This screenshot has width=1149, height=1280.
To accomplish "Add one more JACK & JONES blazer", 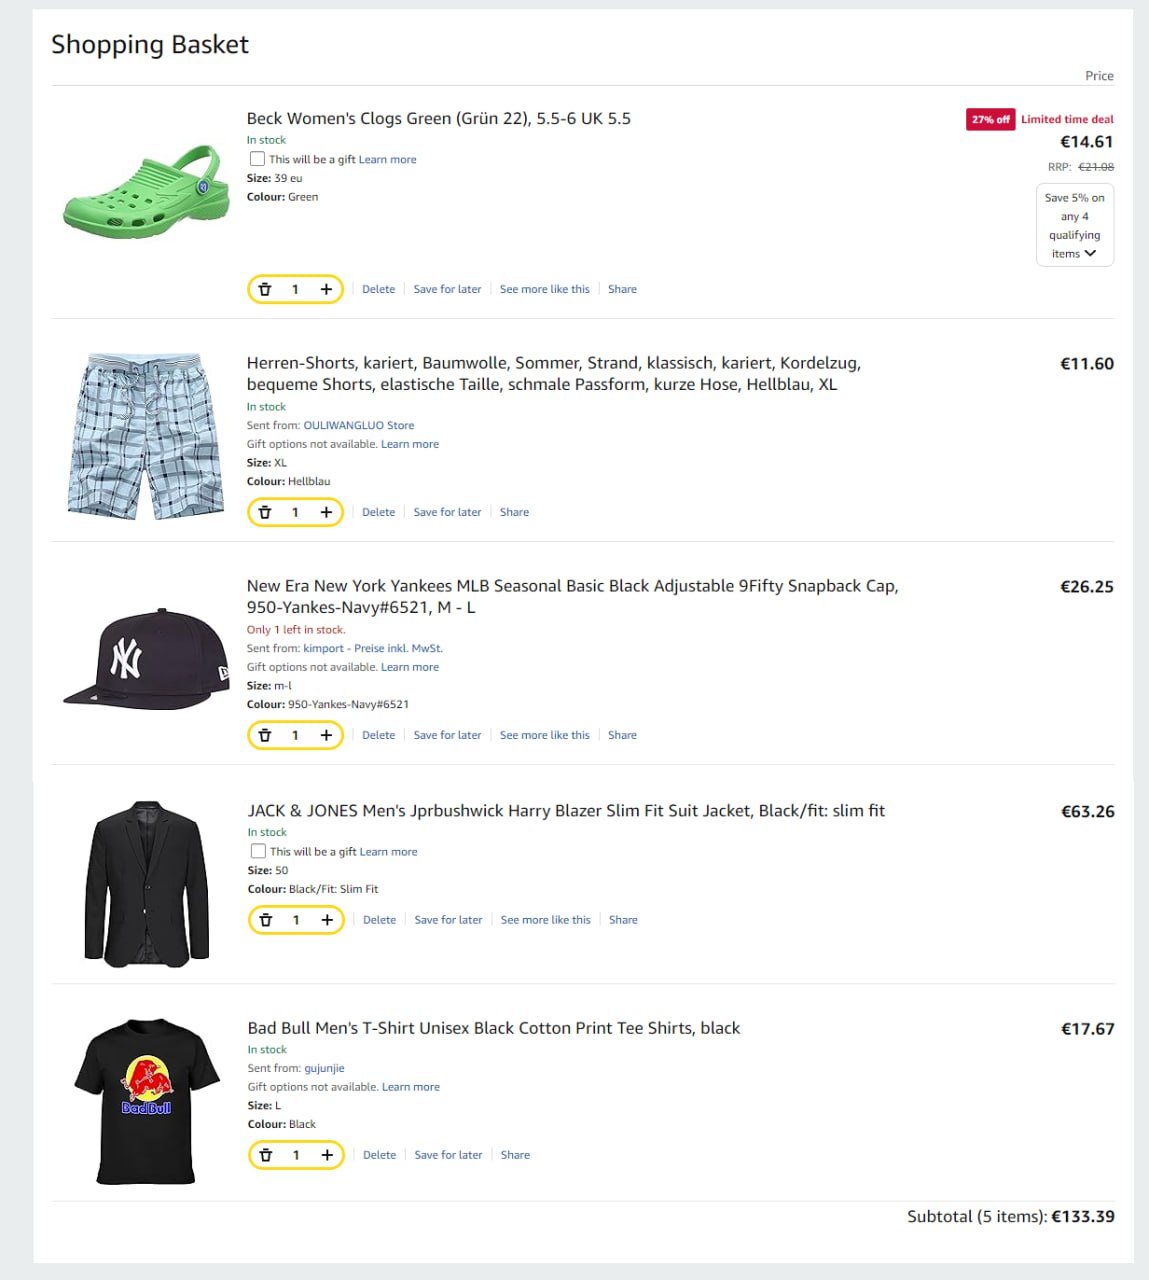I will [x=327, y=920].
